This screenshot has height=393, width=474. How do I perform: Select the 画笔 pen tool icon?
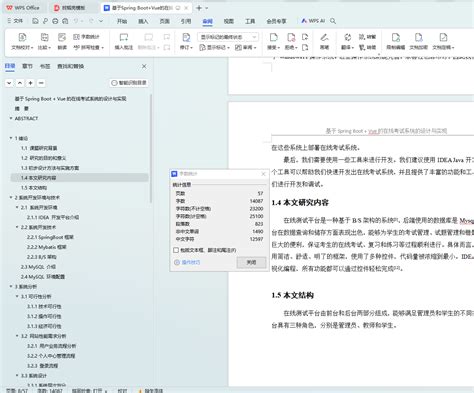[x=324, y=42]
